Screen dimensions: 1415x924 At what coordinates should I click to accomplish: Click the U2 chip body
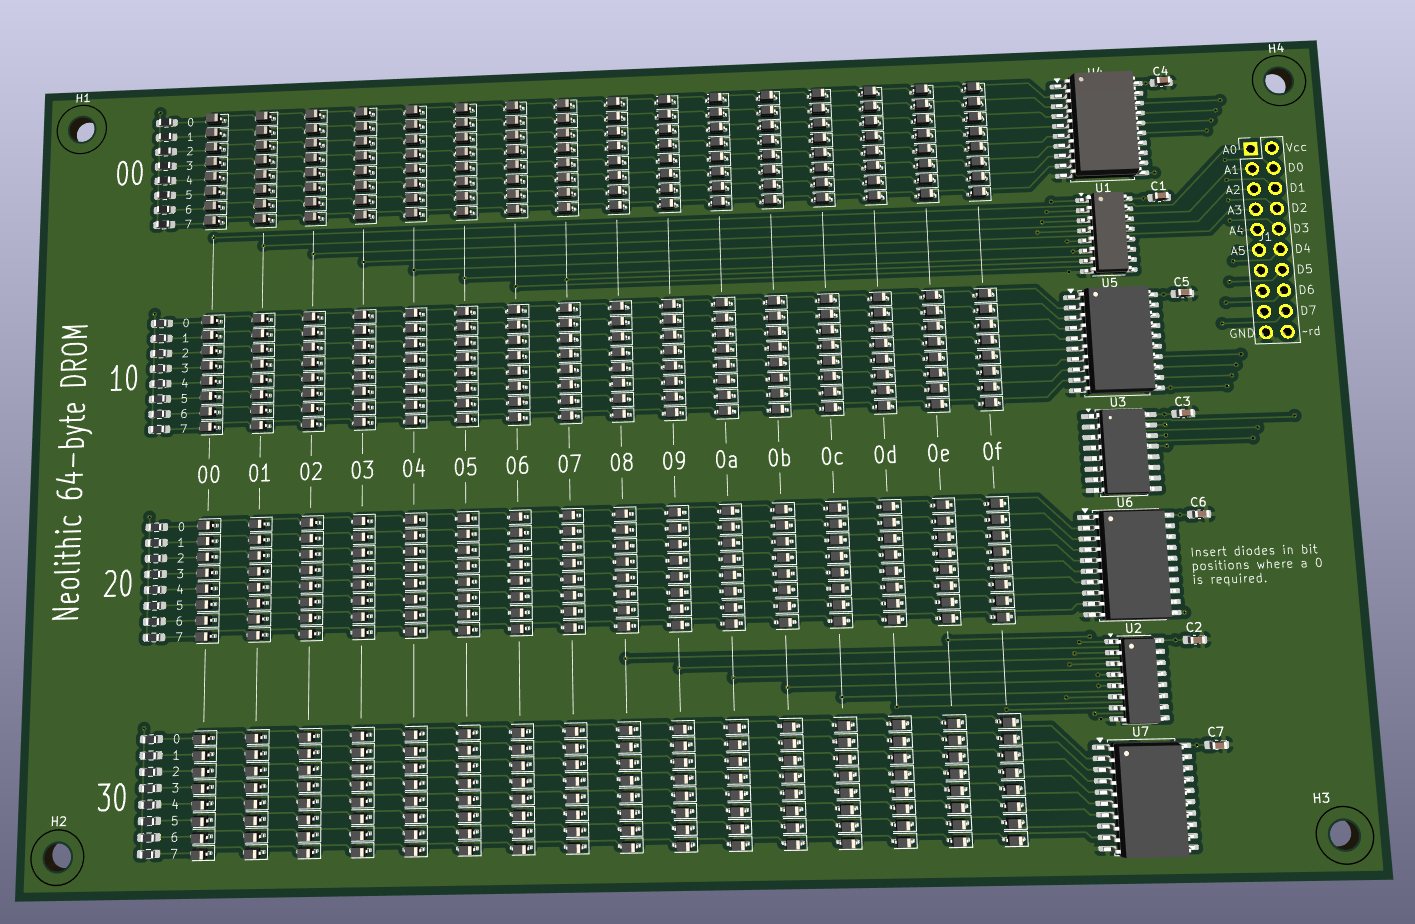pos(1141,680)
